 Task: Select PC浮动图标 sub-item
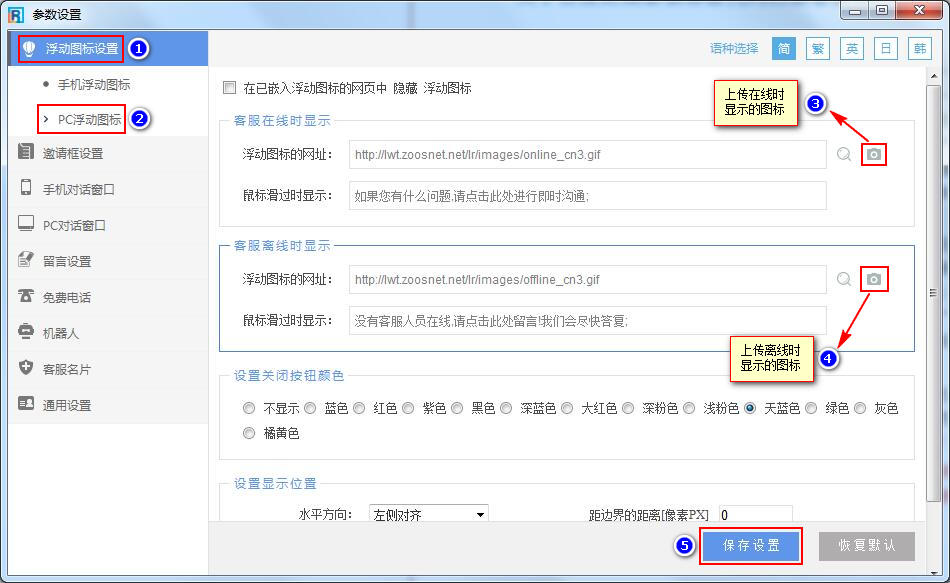coord(89,119)
